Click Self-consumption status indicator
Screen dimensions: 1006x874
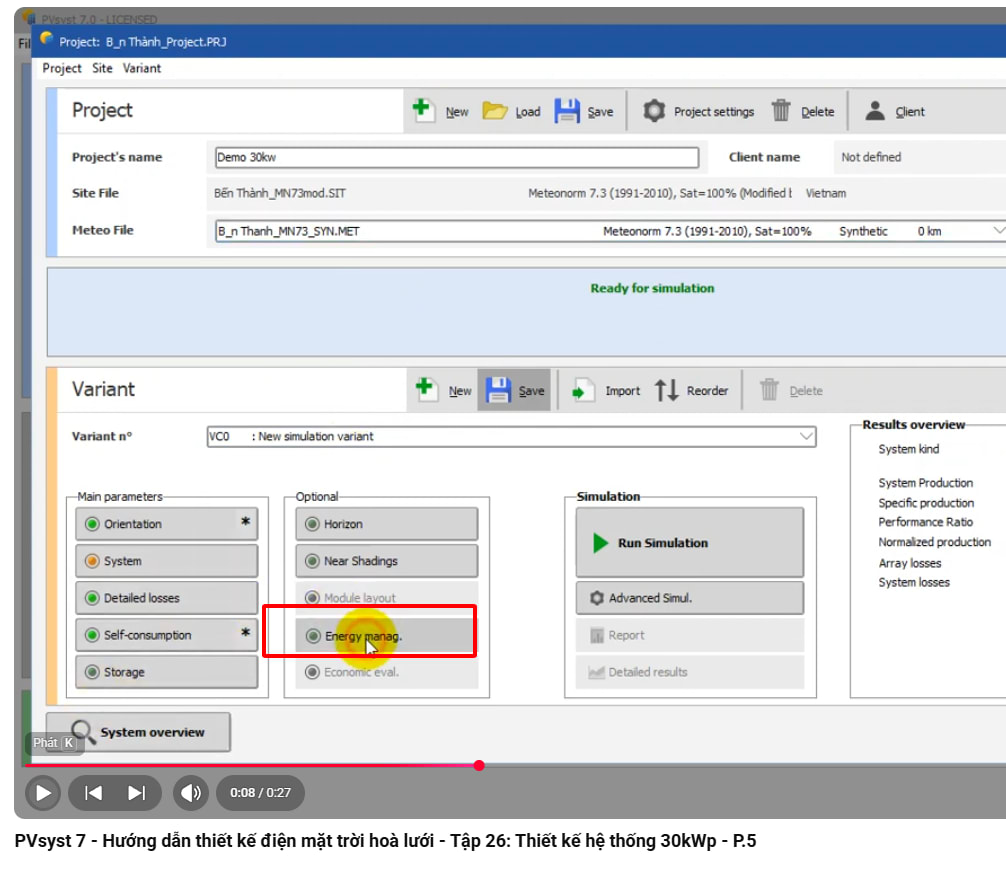pyautogui.click(x=92, y=635)
